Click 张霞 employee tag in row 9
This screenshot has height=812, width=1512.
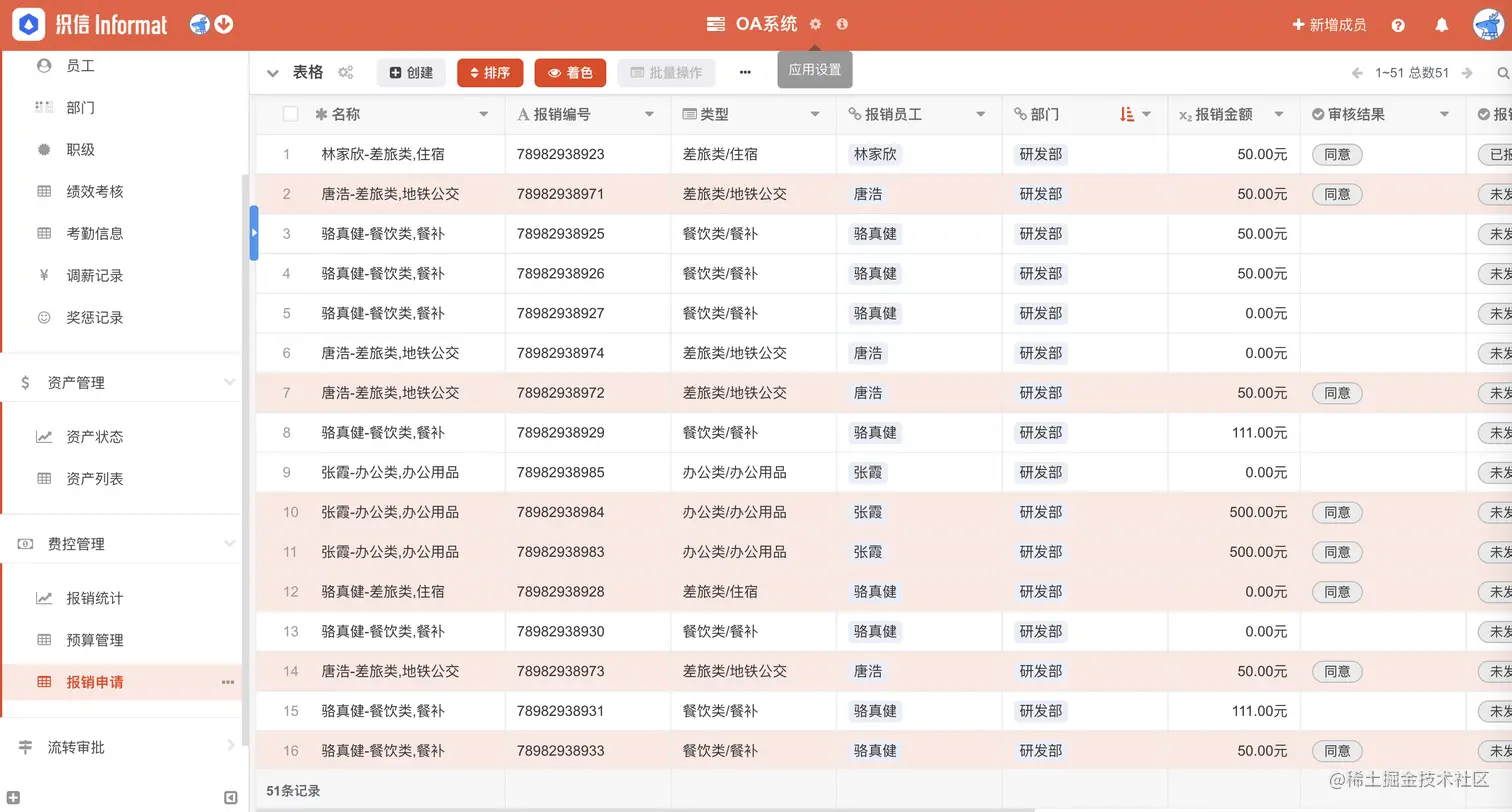coord(868,472)
